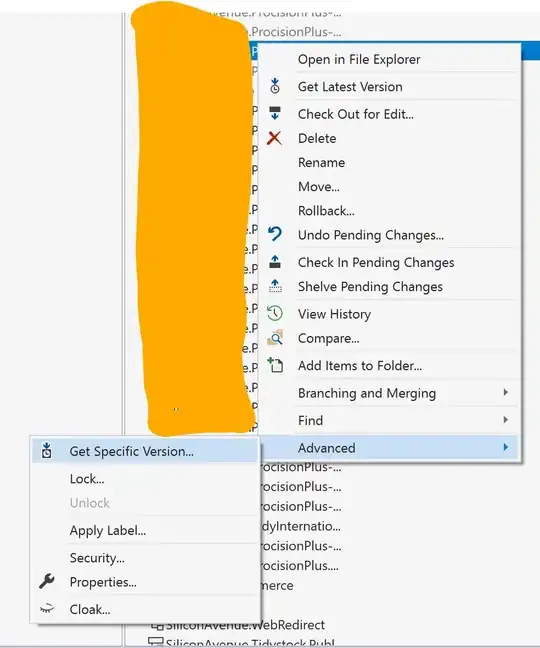The width and height of the screenshot is (540, 648).
Task: Expand the Find submenu arrow
Action: (x=506, y=420)
